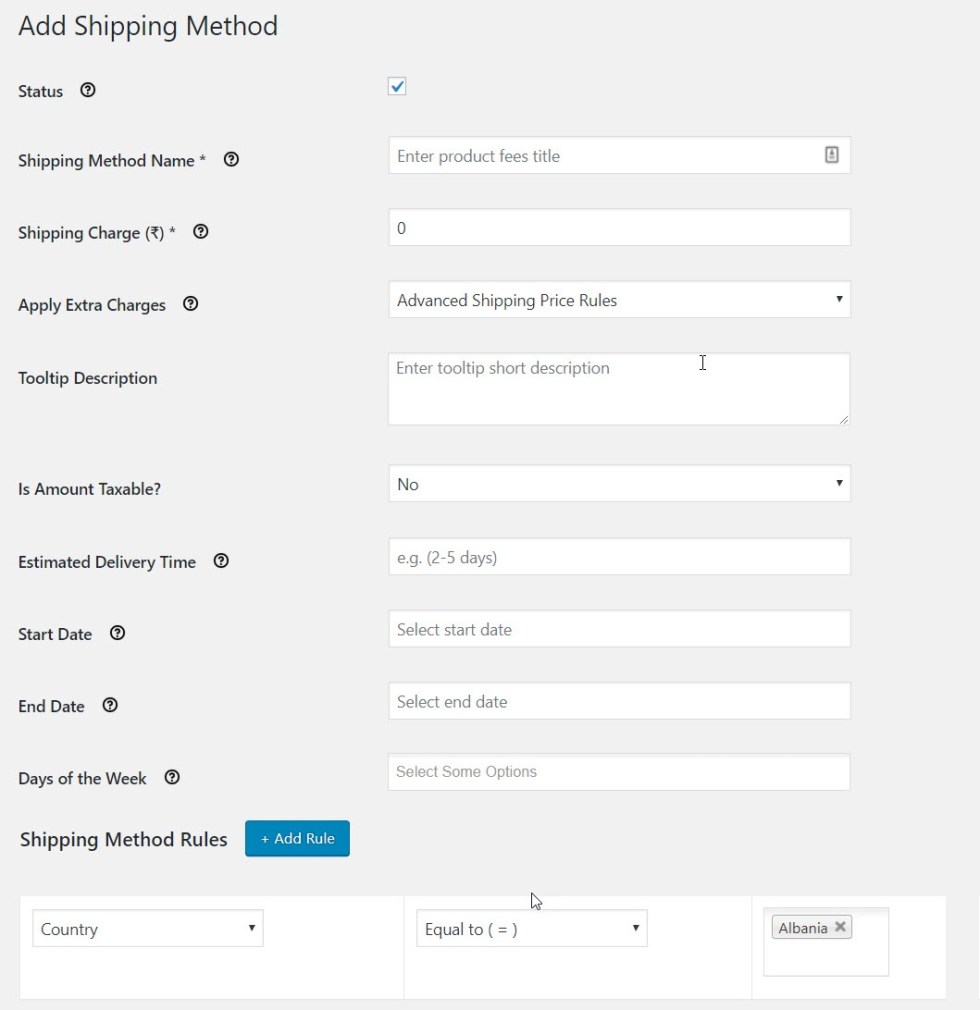Open the Estimated Delivery Time help tooltip
The image size is (980, 1010).
click(x=220, y=561)
